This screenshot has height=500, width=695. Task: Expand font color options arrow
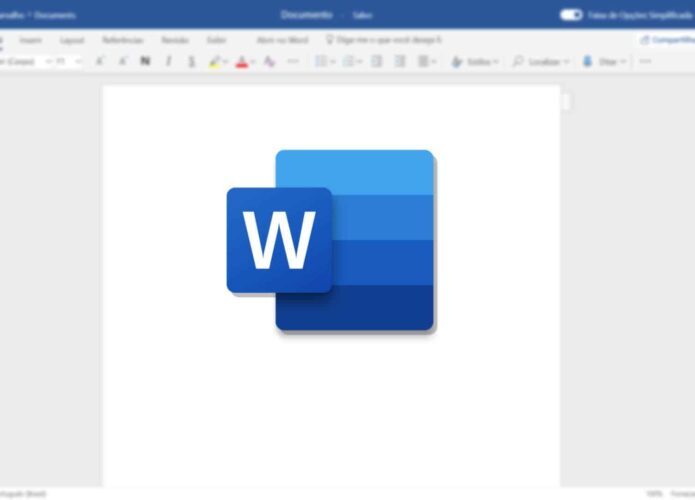253,62
